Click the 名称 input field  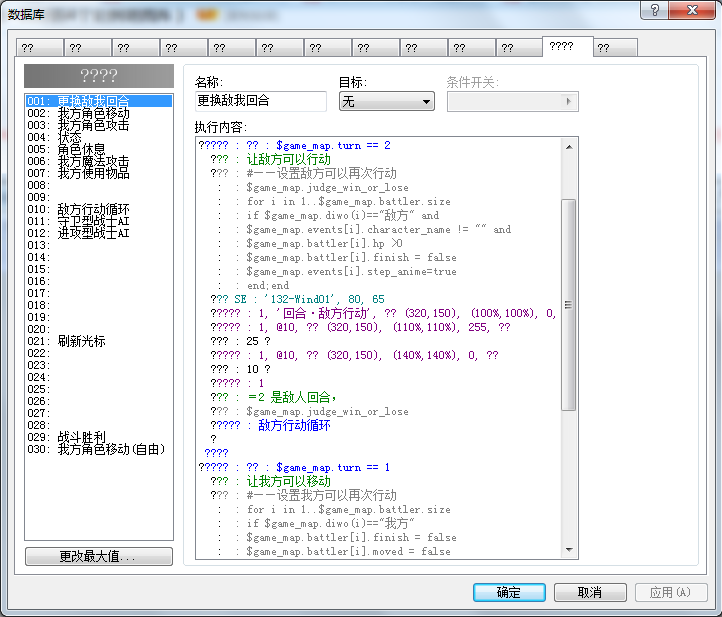tap(261, 101)
